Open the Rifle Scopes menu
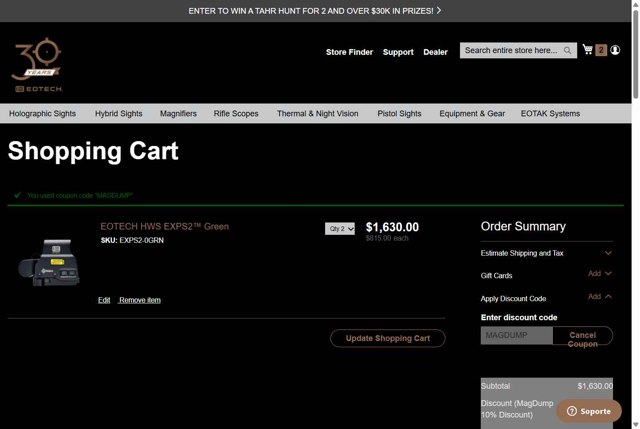 [236, 113]
